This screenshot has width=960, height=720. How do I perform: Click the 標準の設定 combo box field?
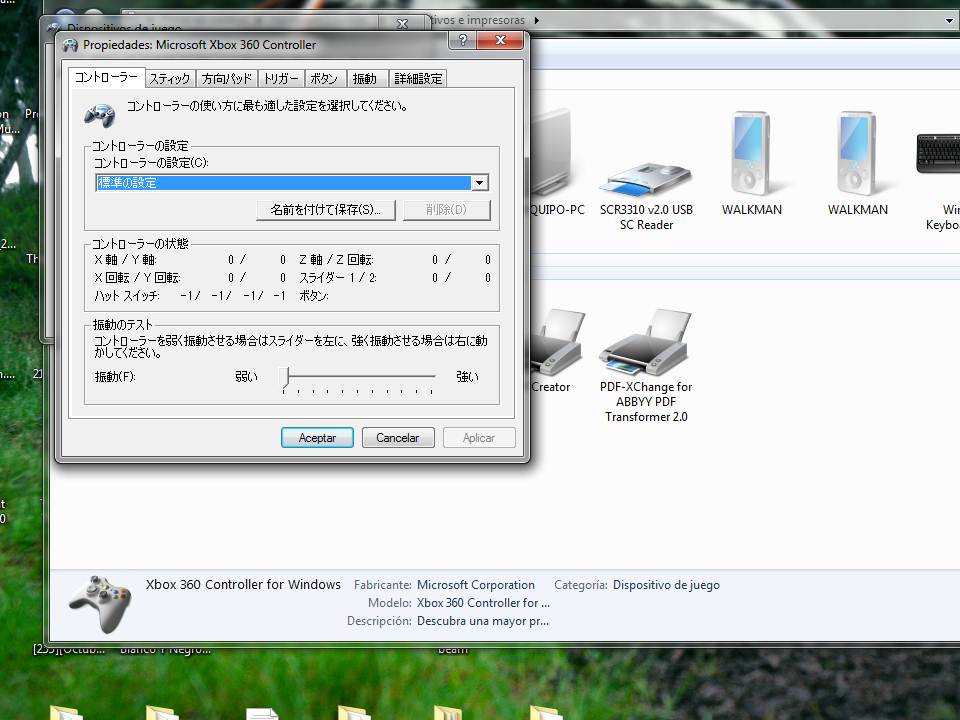point(292,182)
